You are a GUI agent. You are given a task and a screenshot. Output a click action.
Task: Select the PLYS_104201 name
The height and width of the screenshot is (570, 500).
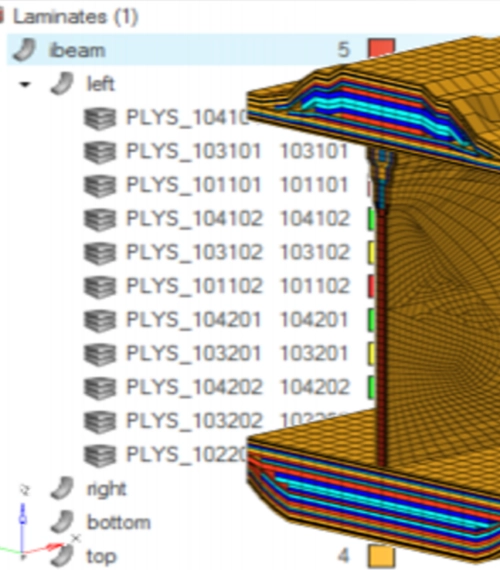pyautogui.click(x=193, y=320)
